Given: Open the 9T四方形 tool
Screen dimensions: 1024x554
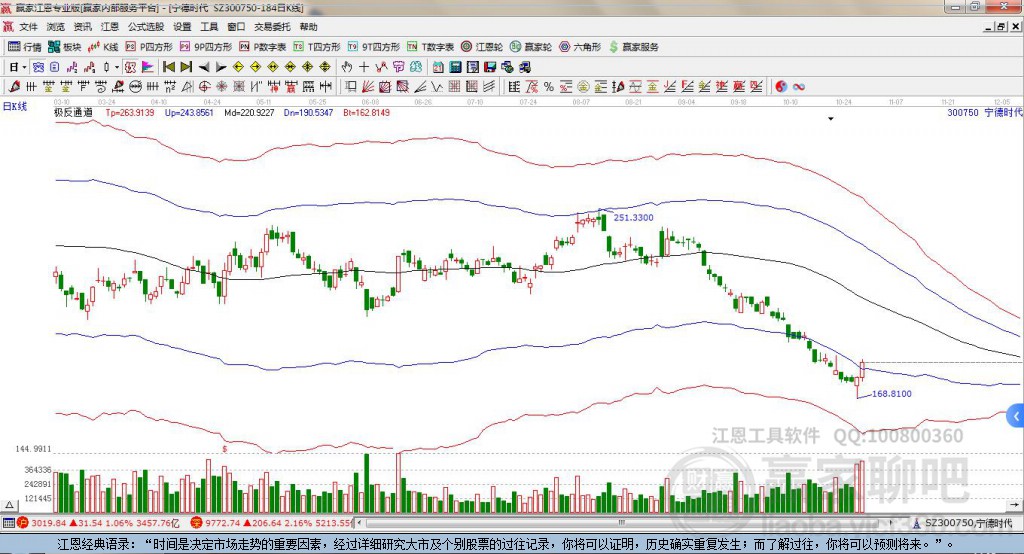Looking at the screenshot, I should pyautogui.click(x=374, y=47).
